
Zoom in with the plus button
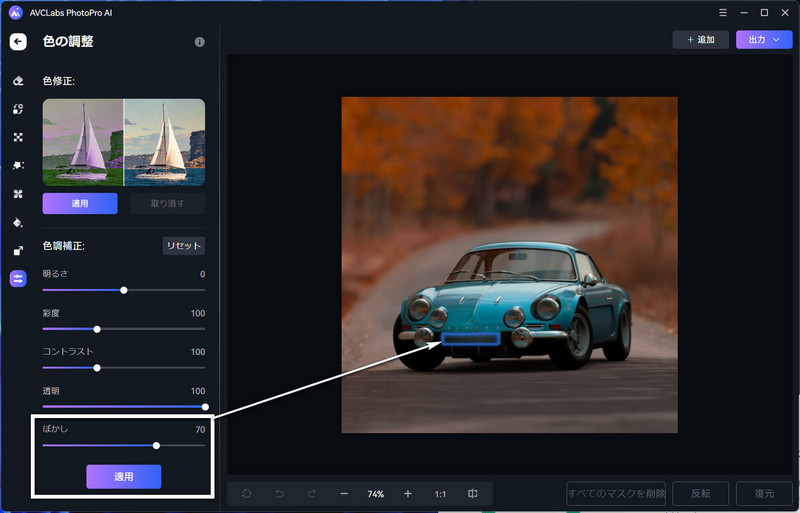pos(408,494)
